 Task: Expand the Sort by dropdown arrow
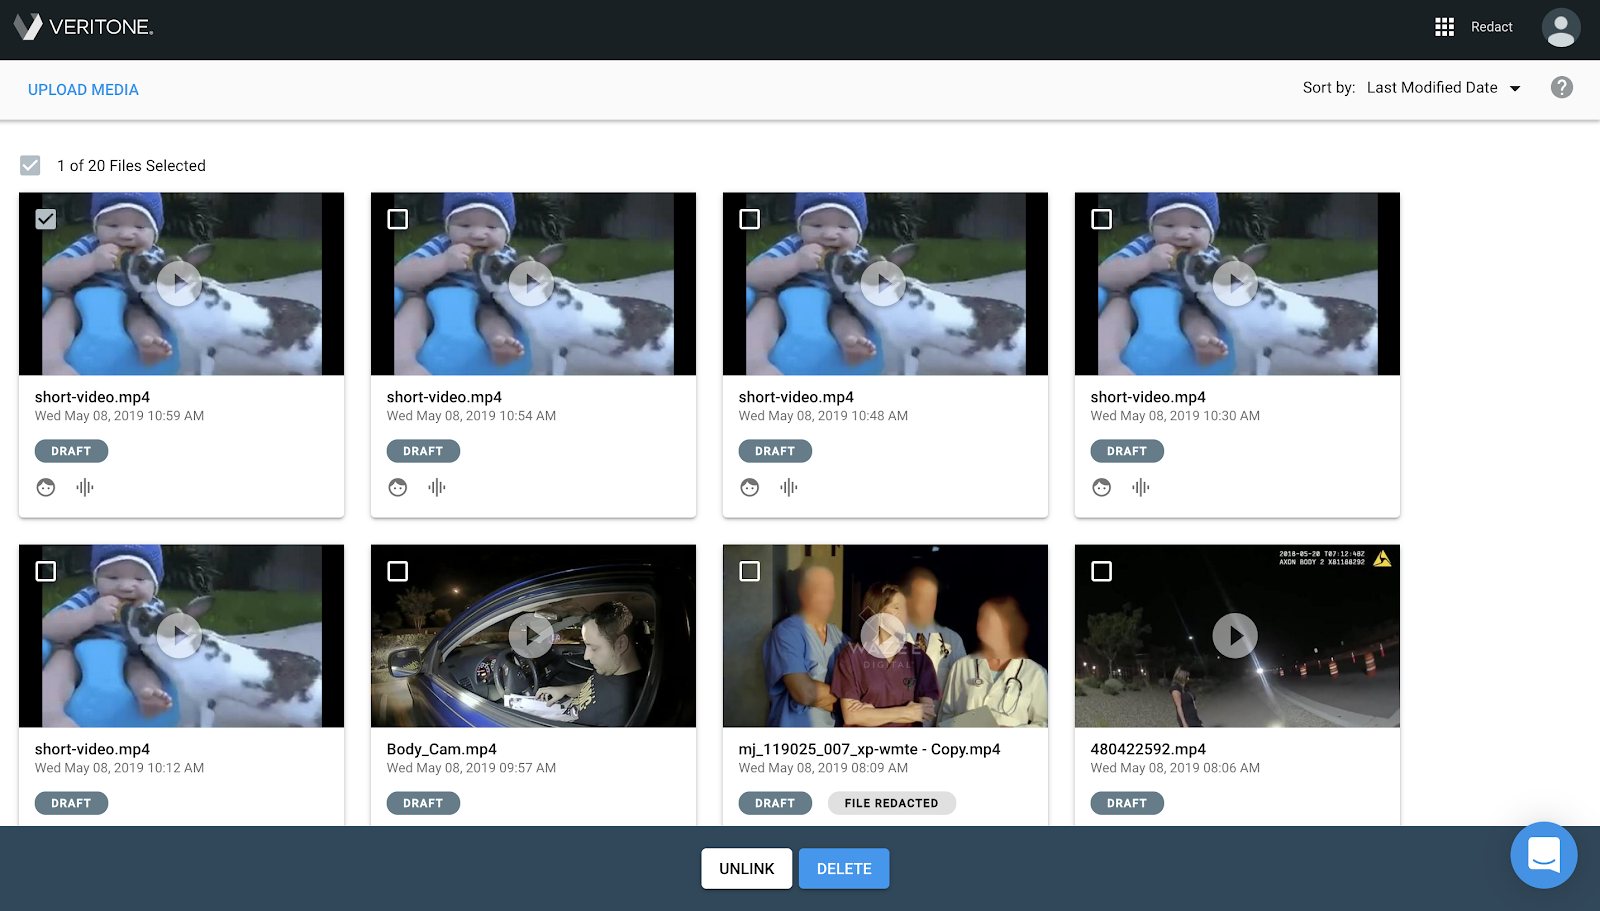point(1515,89)
